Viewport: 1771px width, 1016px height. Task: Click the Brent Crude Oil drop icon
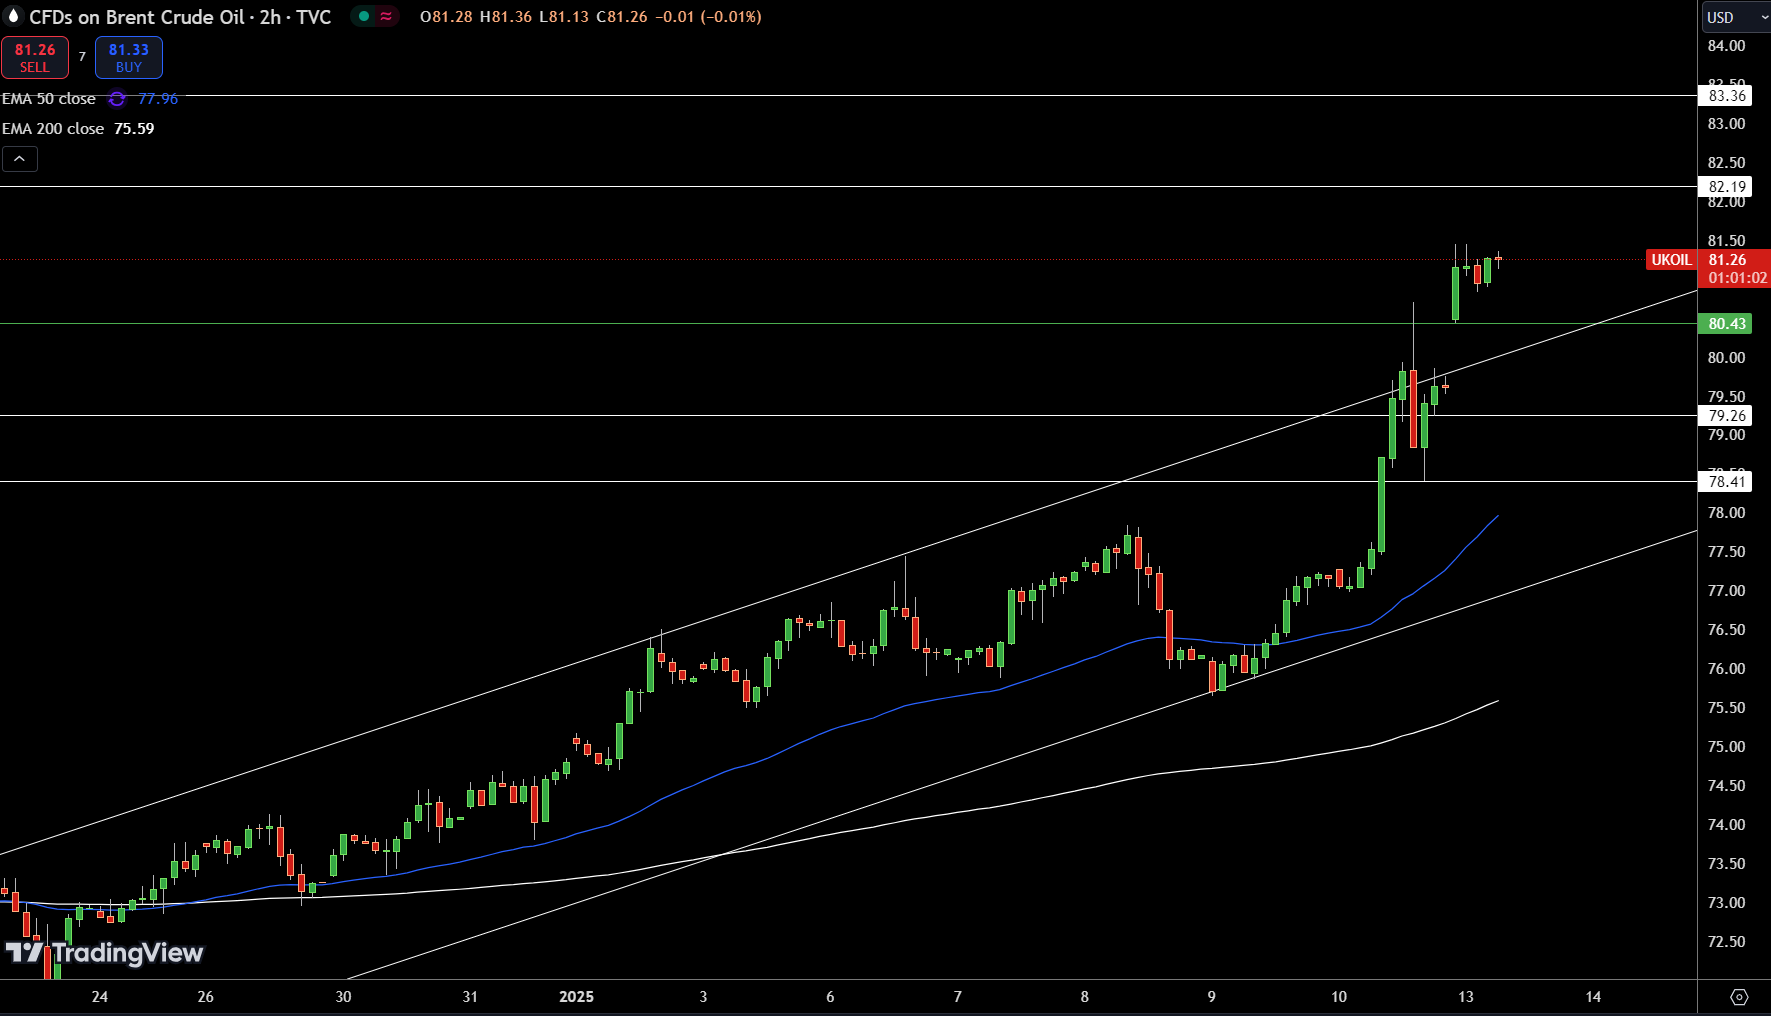coord(13,17)
